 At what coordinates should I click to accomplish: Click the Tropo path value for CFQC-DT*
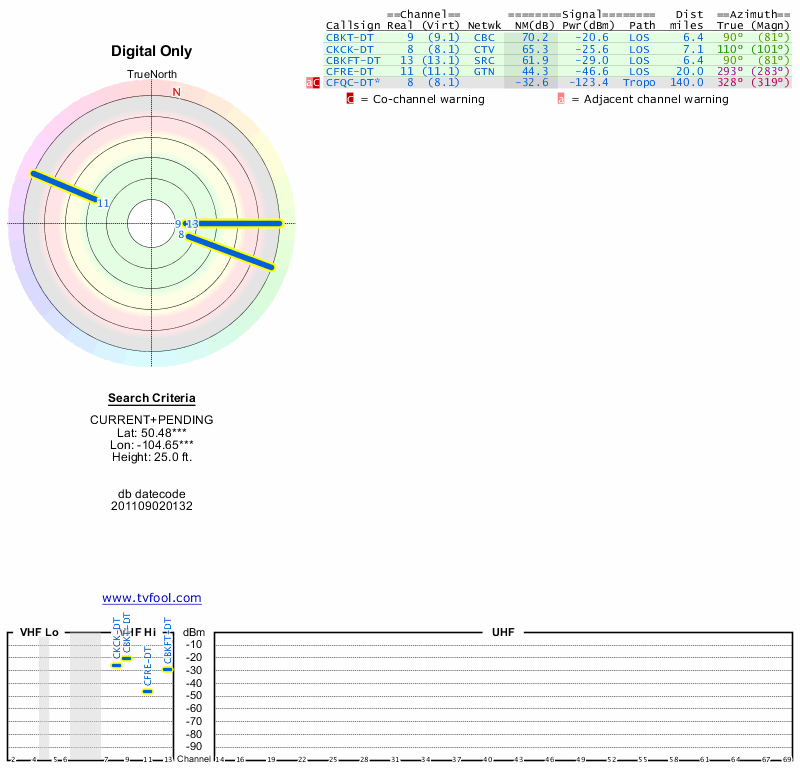(639, 83)
